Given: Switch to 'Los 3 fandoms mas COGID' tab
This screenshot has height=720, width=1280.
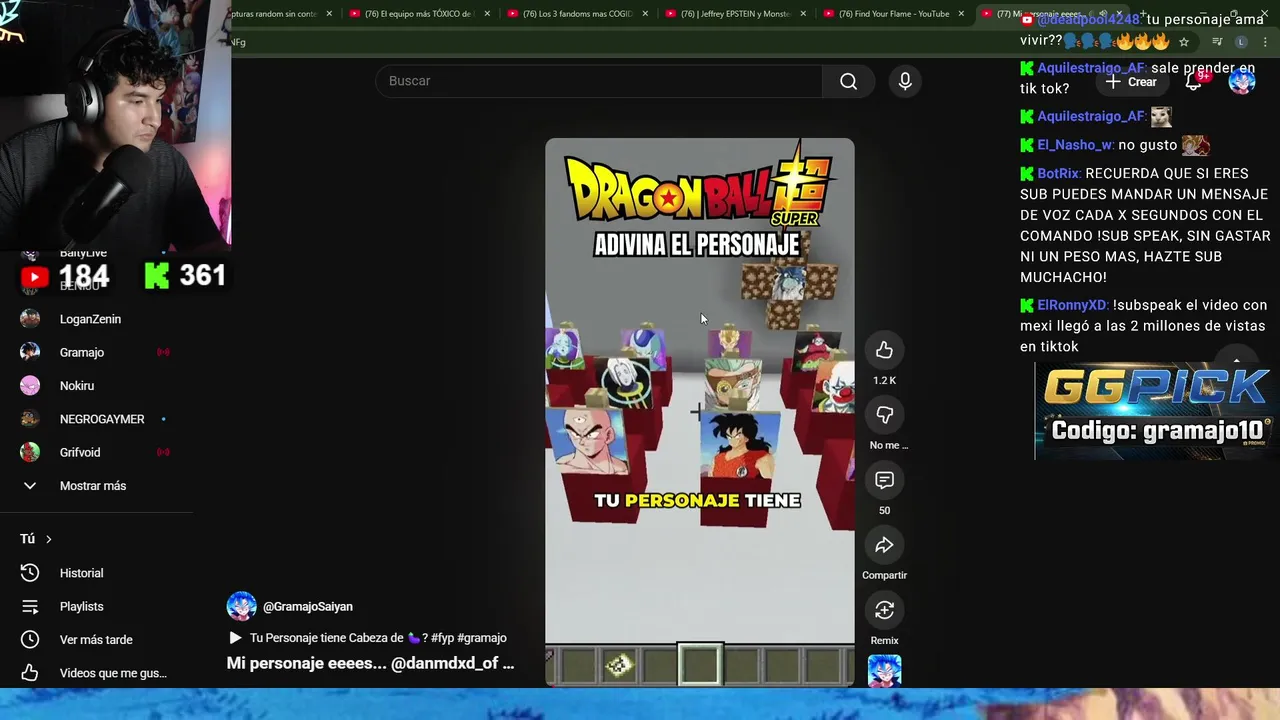Looking at the screenshot, I should tap(576, 14).
